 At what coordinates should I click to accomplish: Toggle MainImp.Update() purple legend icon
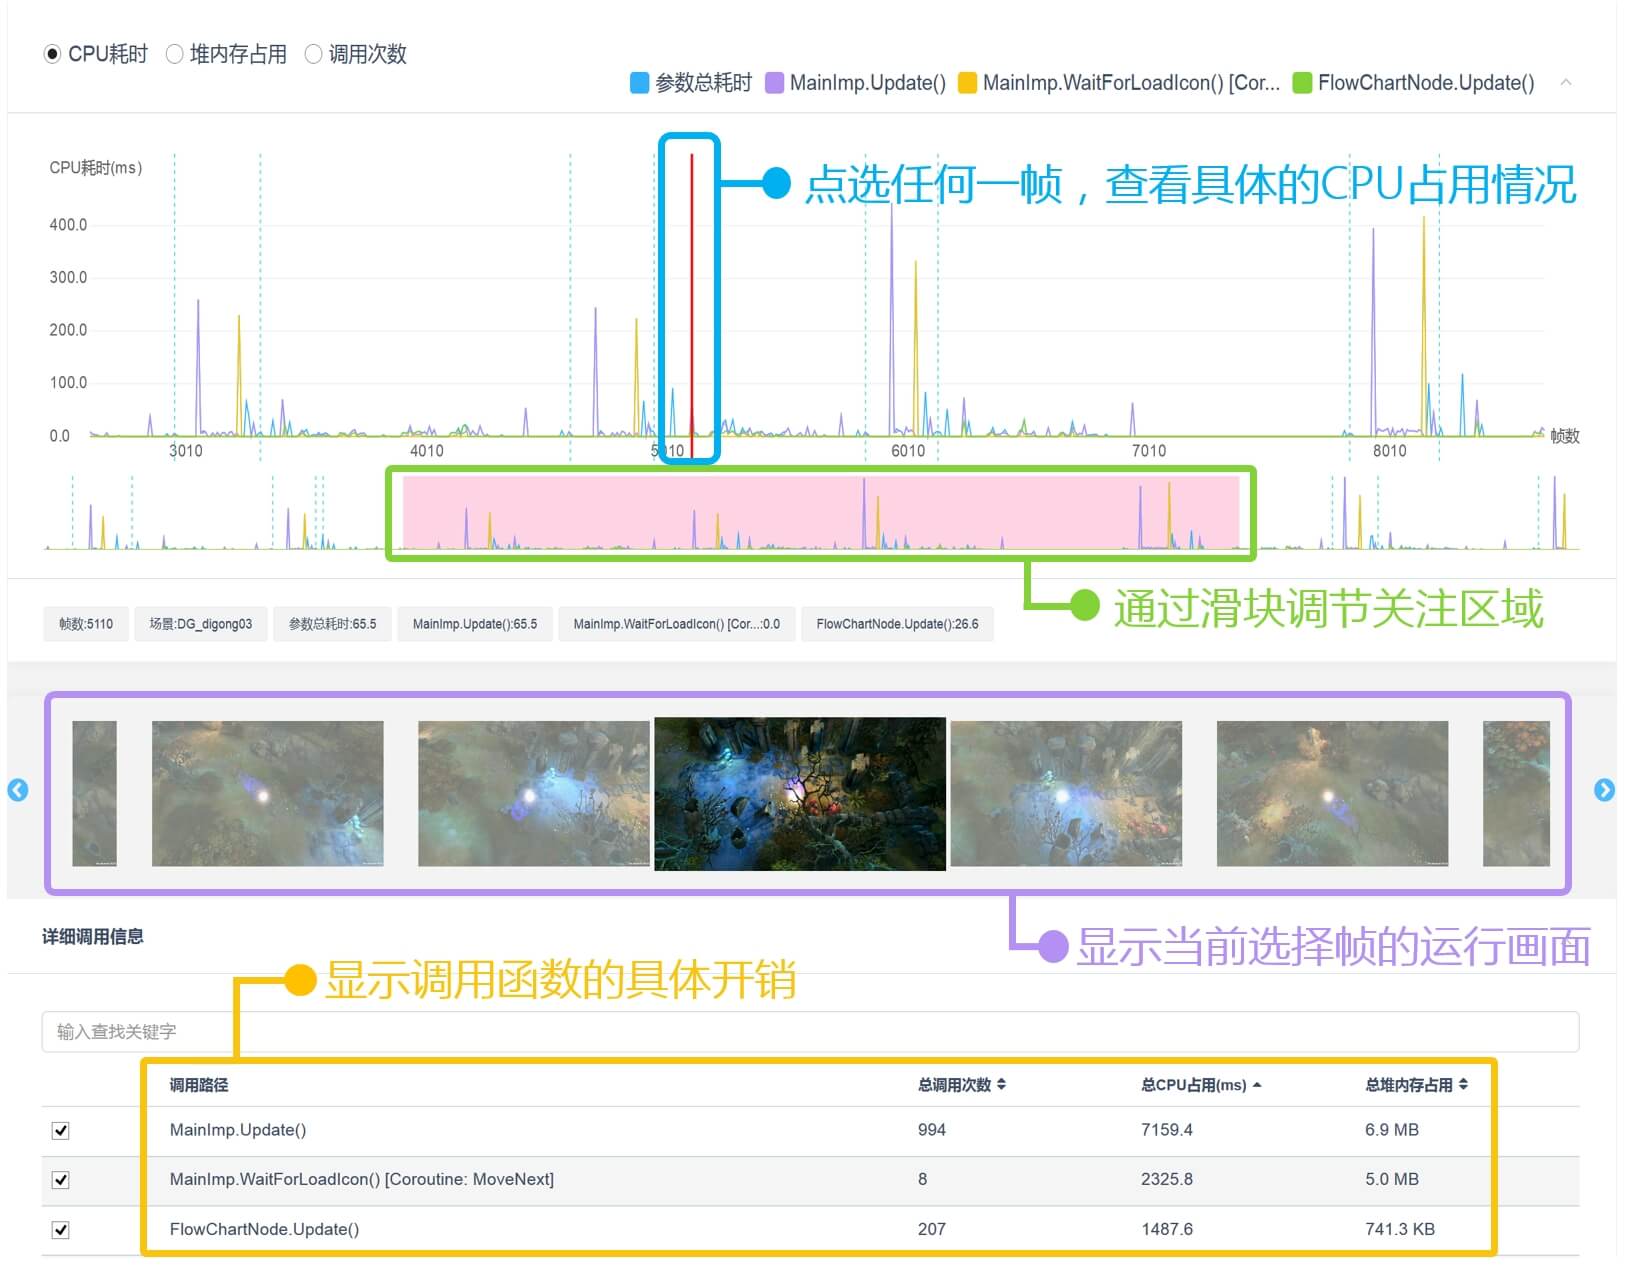click(x=774, y=83)
